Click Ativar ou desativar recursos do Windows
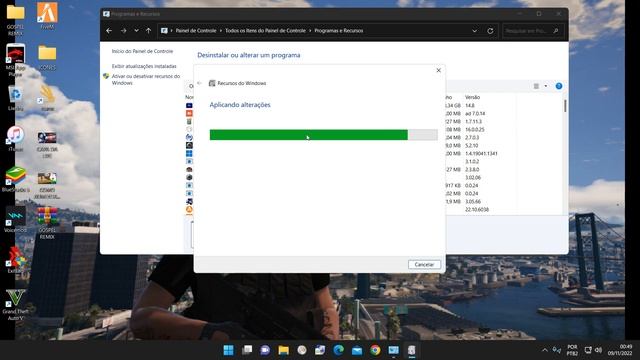 tap(146, 79)
